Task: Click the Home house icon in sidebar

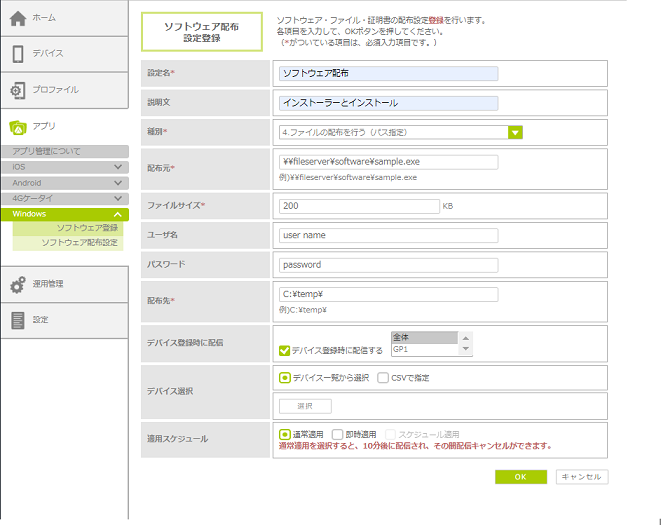Action: pyautogui.click(x=17, y=18)
